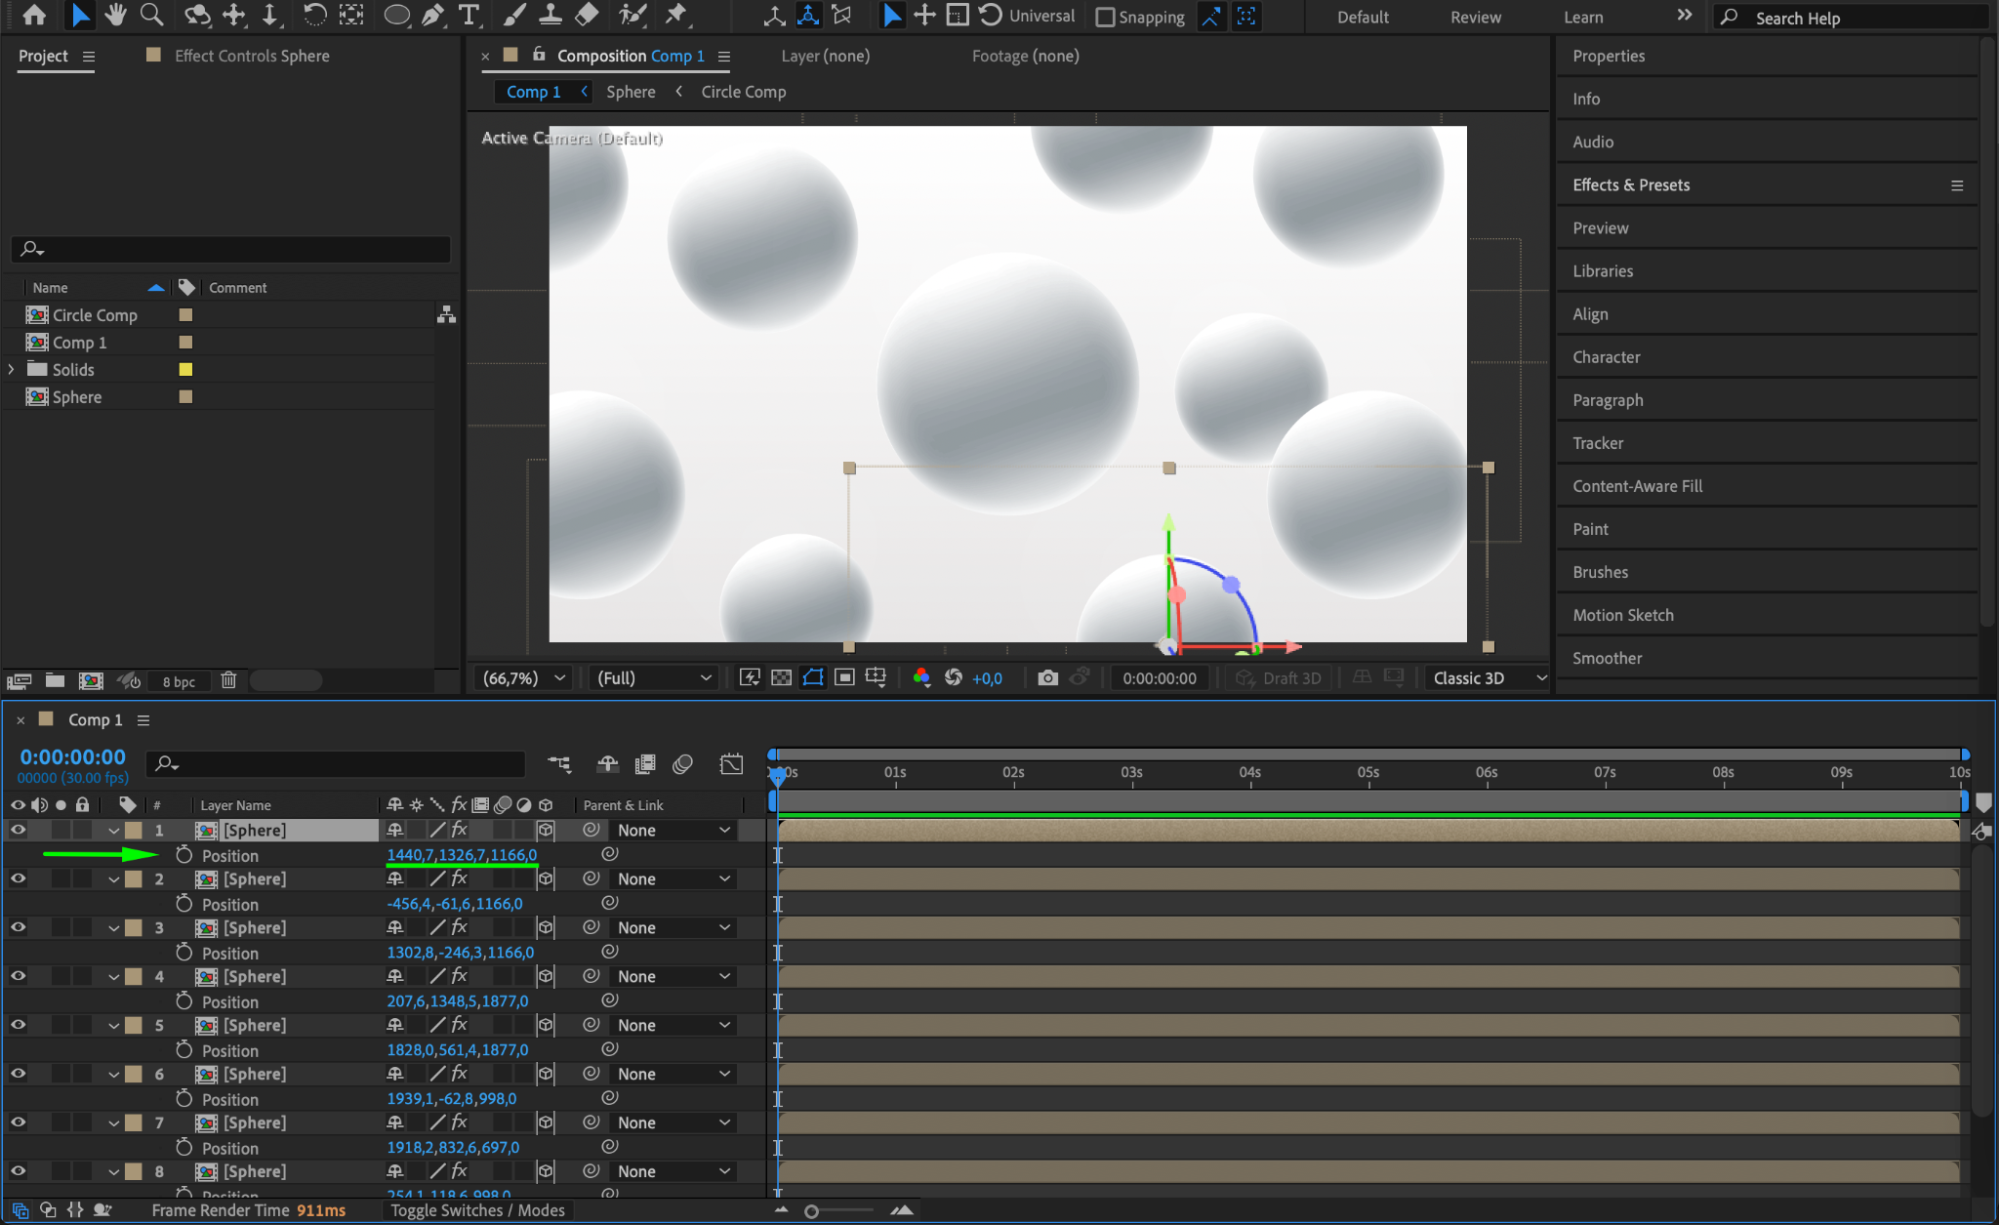Select the Type text tool
Image resolution: width=1999 pixels, height=1225 pixels.
tap(469, 15)
